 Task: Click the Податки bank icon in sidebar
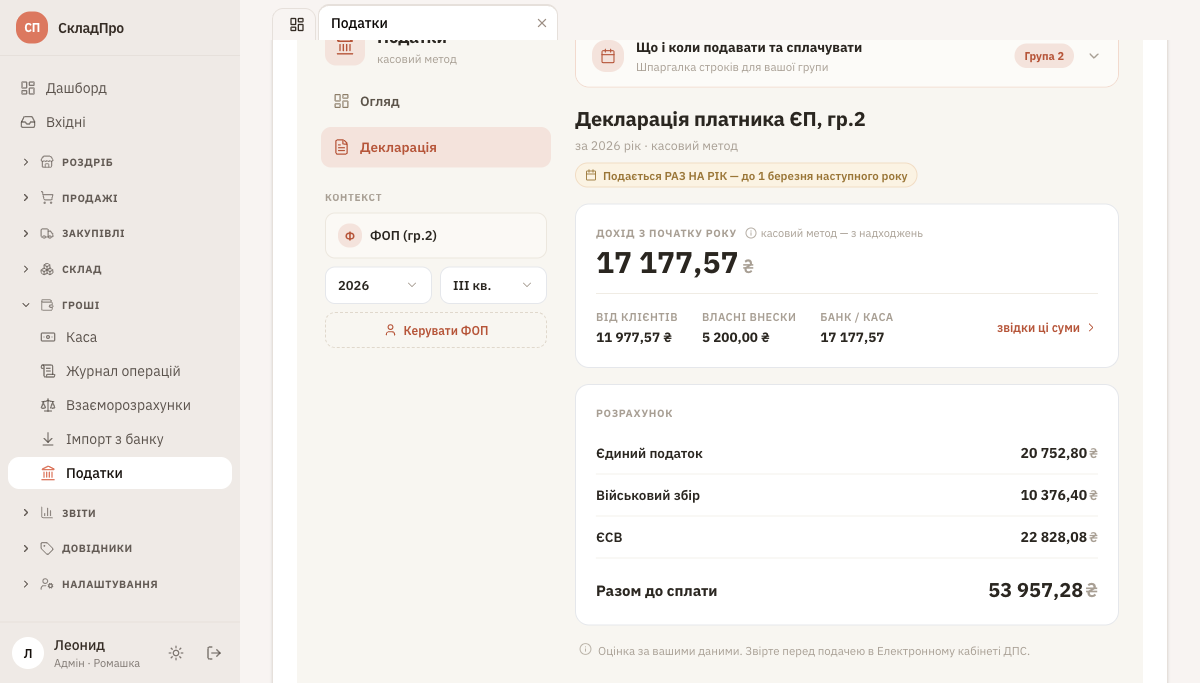click(48, 473)
